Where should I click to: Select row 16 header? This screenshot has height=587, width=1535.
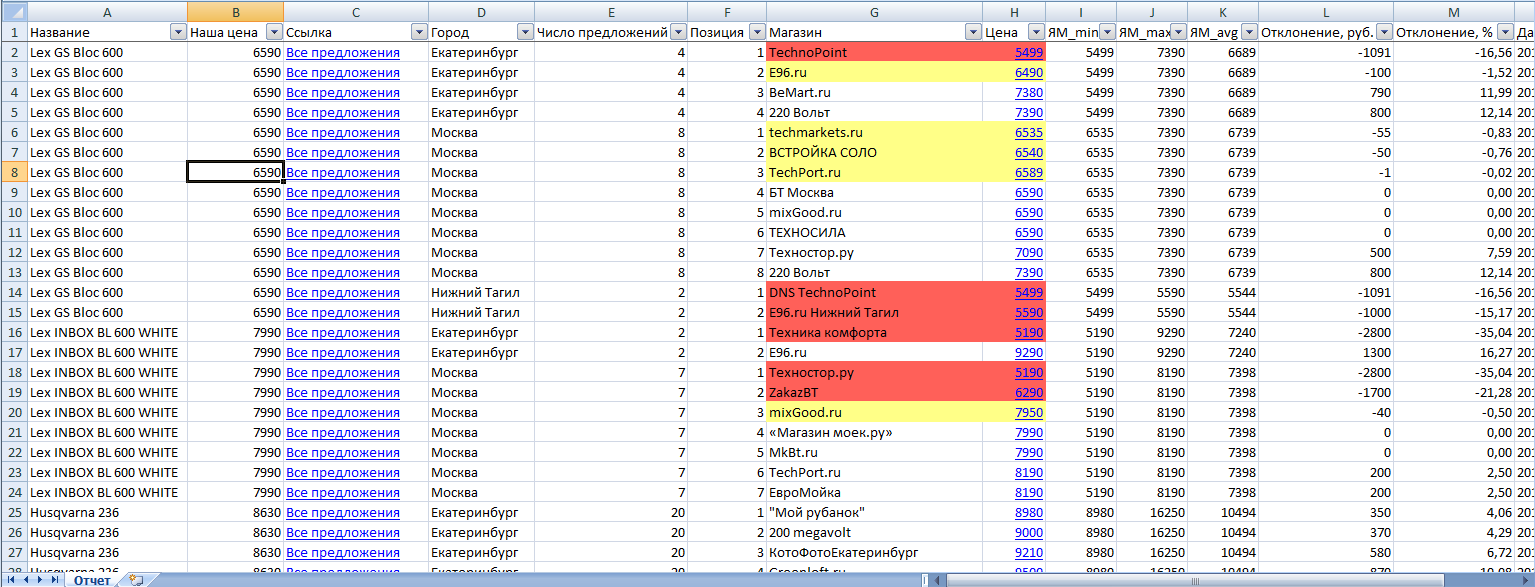(13, 332)
